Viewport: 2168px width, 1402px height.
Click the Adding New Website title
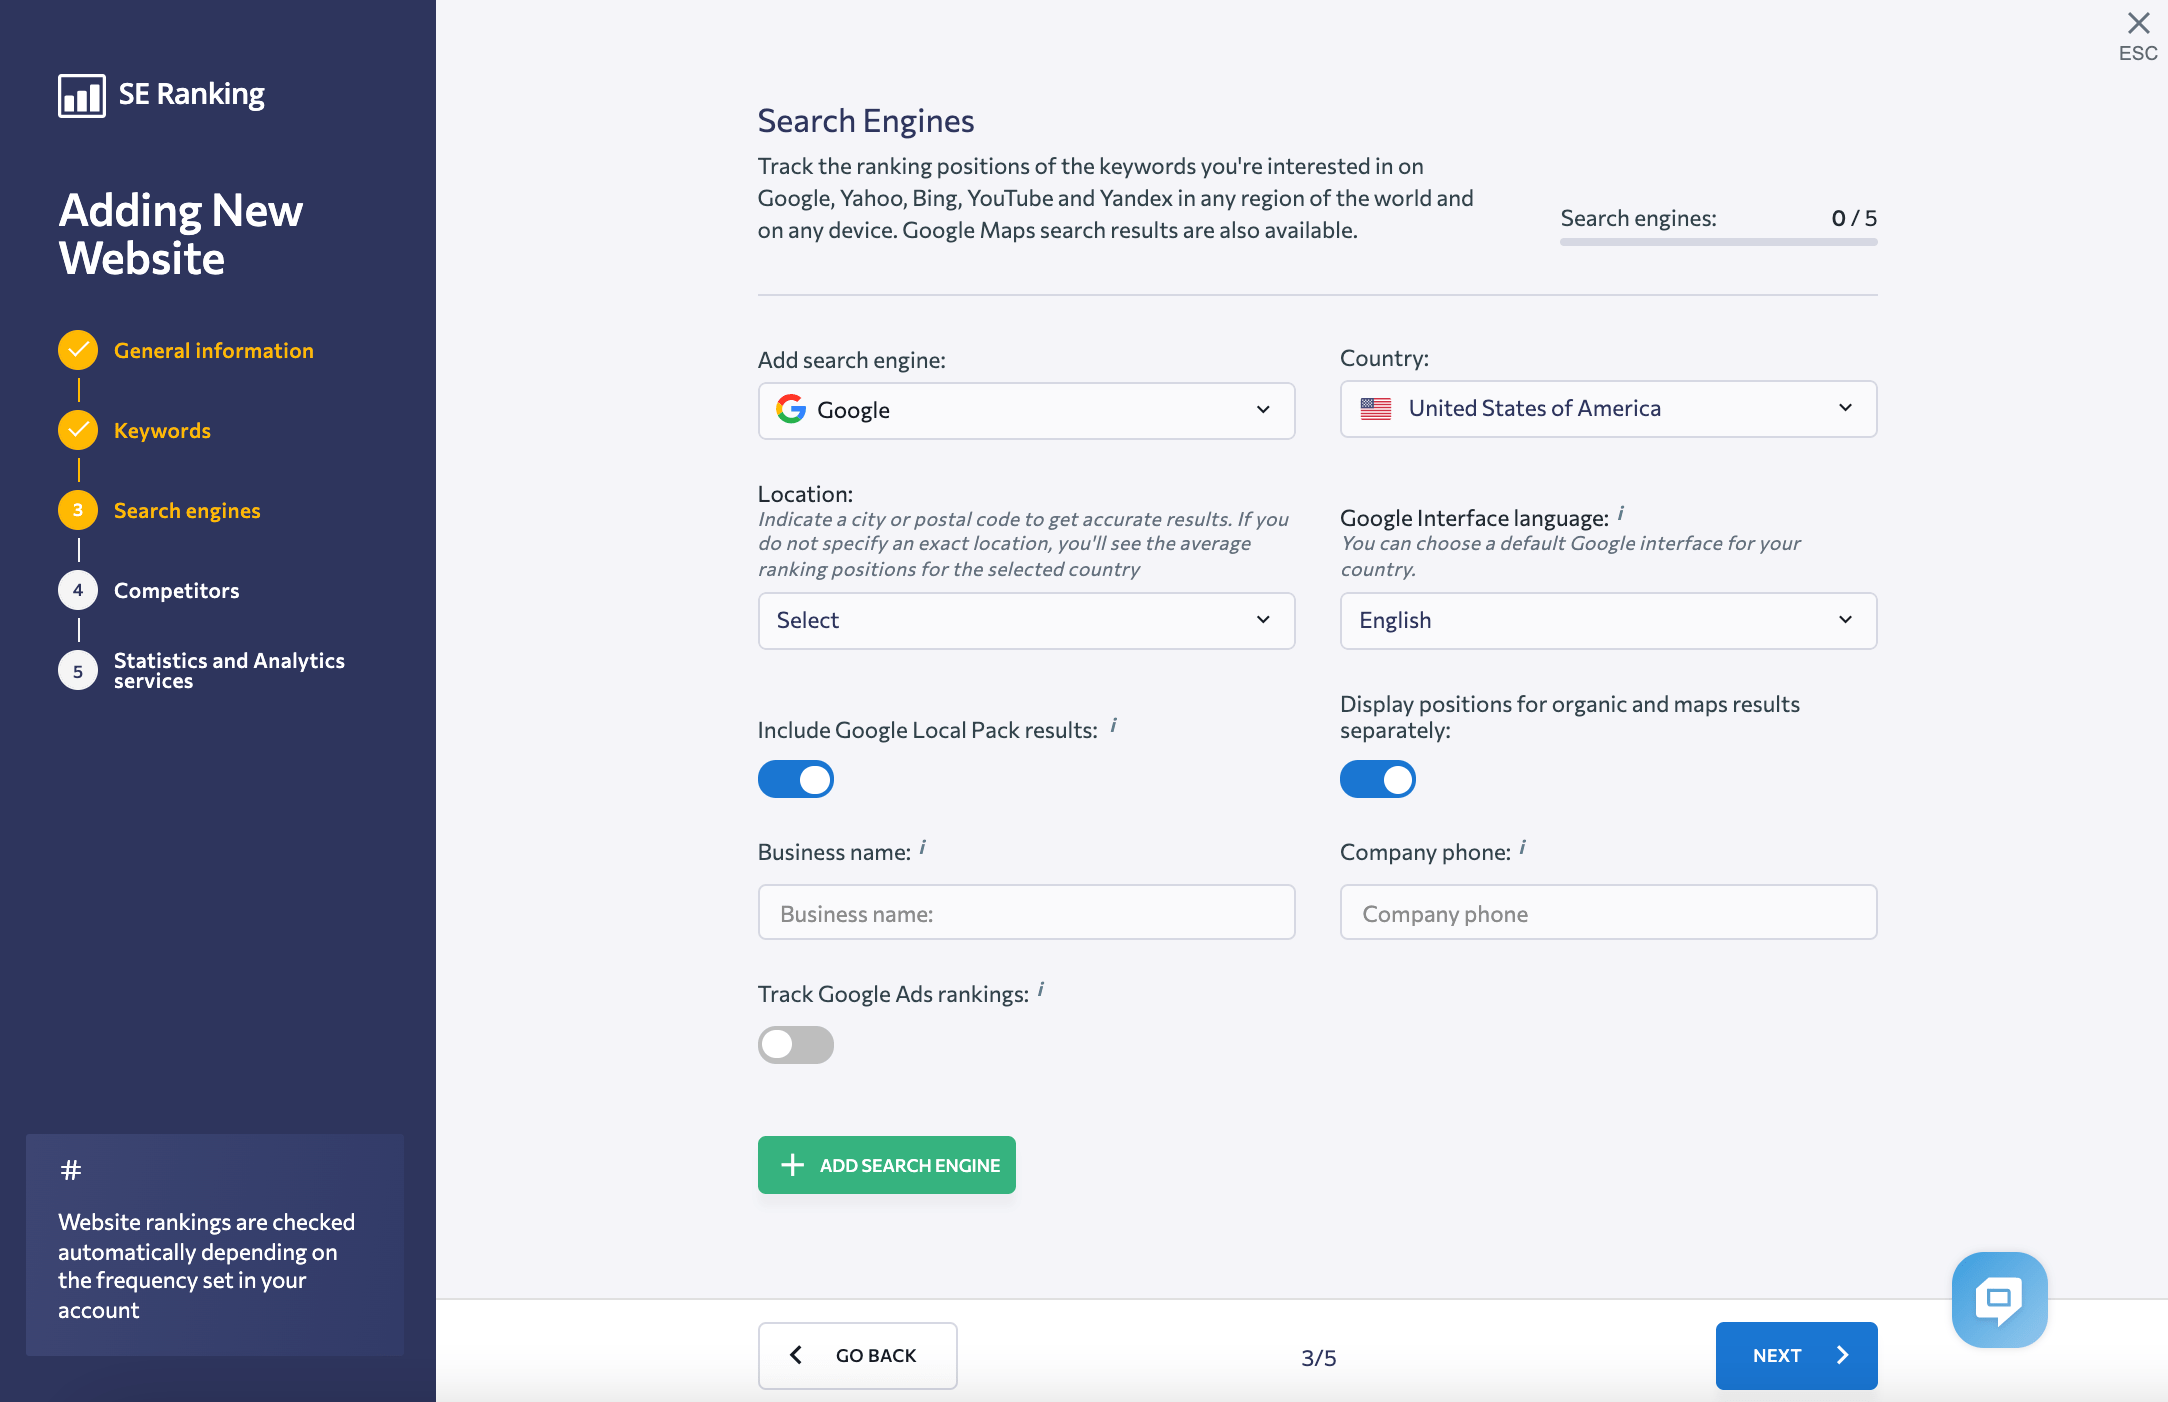click(180, 234)
